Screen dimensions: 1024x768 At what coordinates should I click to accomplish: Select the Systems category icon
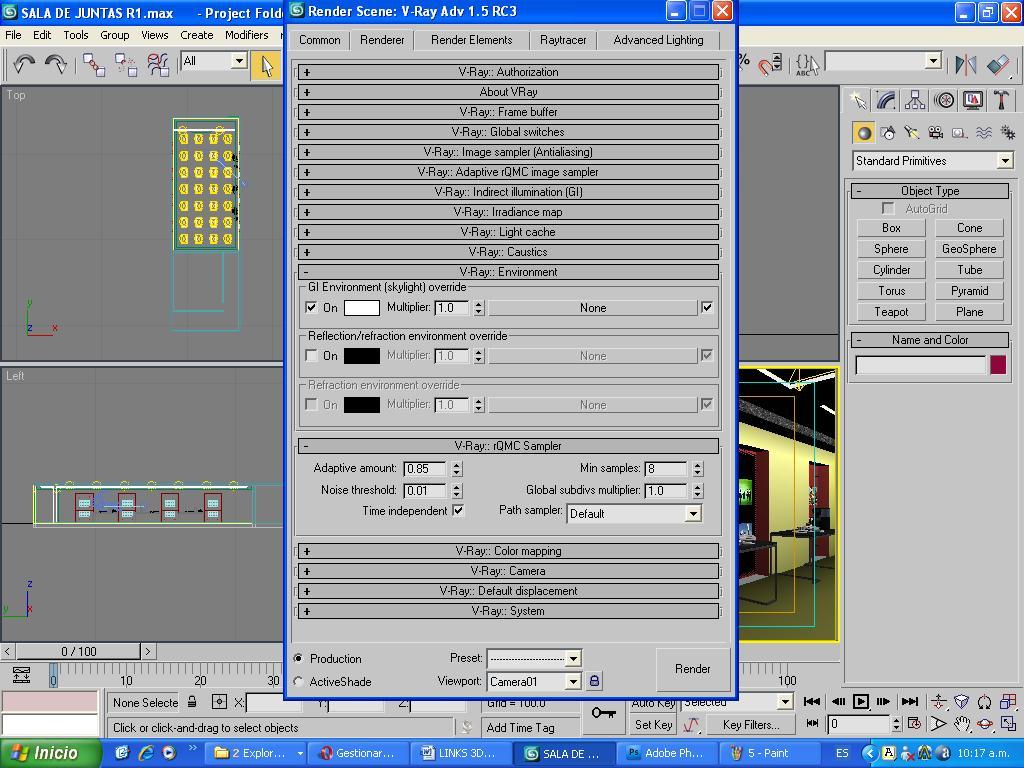[1007, 133]
